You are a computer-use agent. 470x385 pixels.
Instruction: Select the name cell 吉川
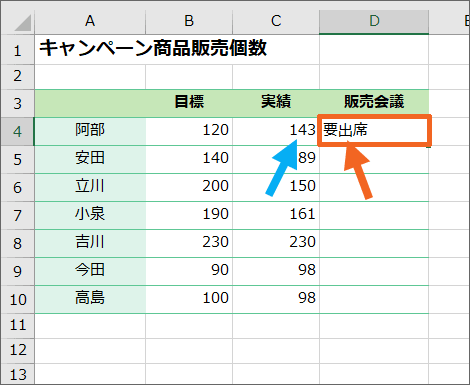point(90,243)
